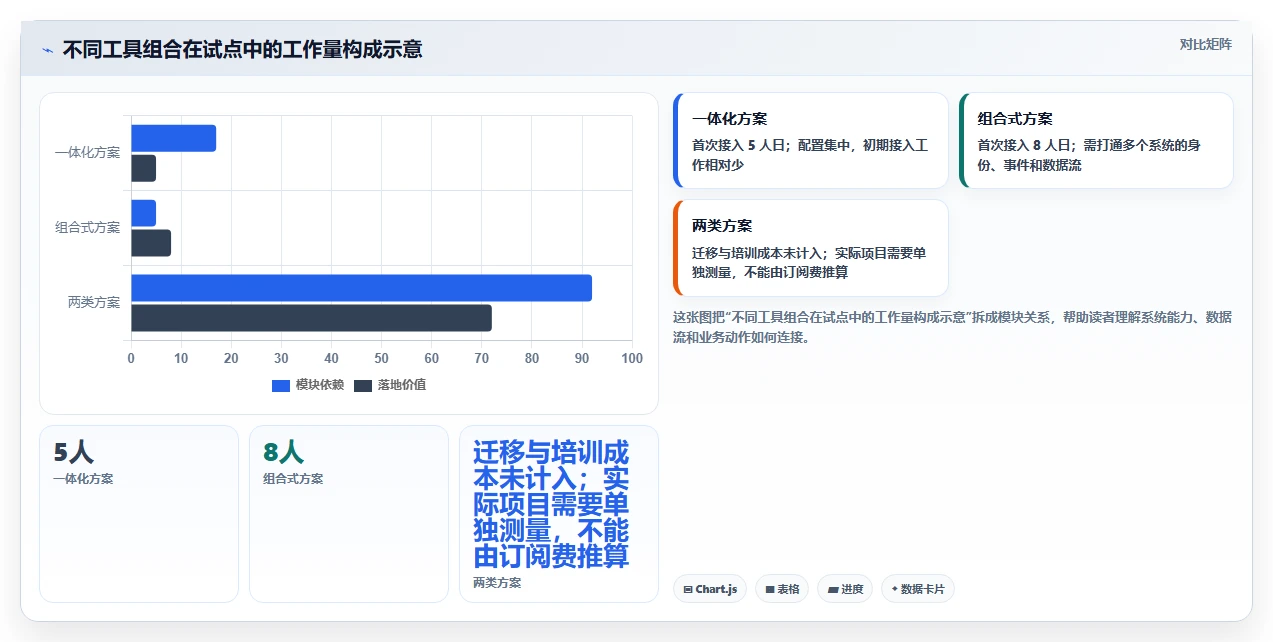
Task: Click the 两类方案 y-axis label
Action: 94,303
